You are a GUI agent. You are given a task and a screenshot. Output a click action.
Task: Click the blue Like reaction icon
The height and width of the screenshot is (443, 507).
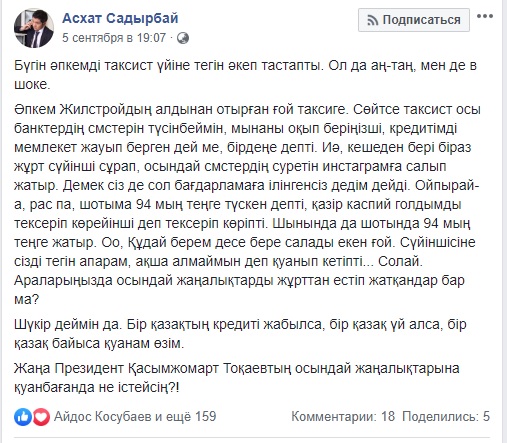[x=23, y=417]
